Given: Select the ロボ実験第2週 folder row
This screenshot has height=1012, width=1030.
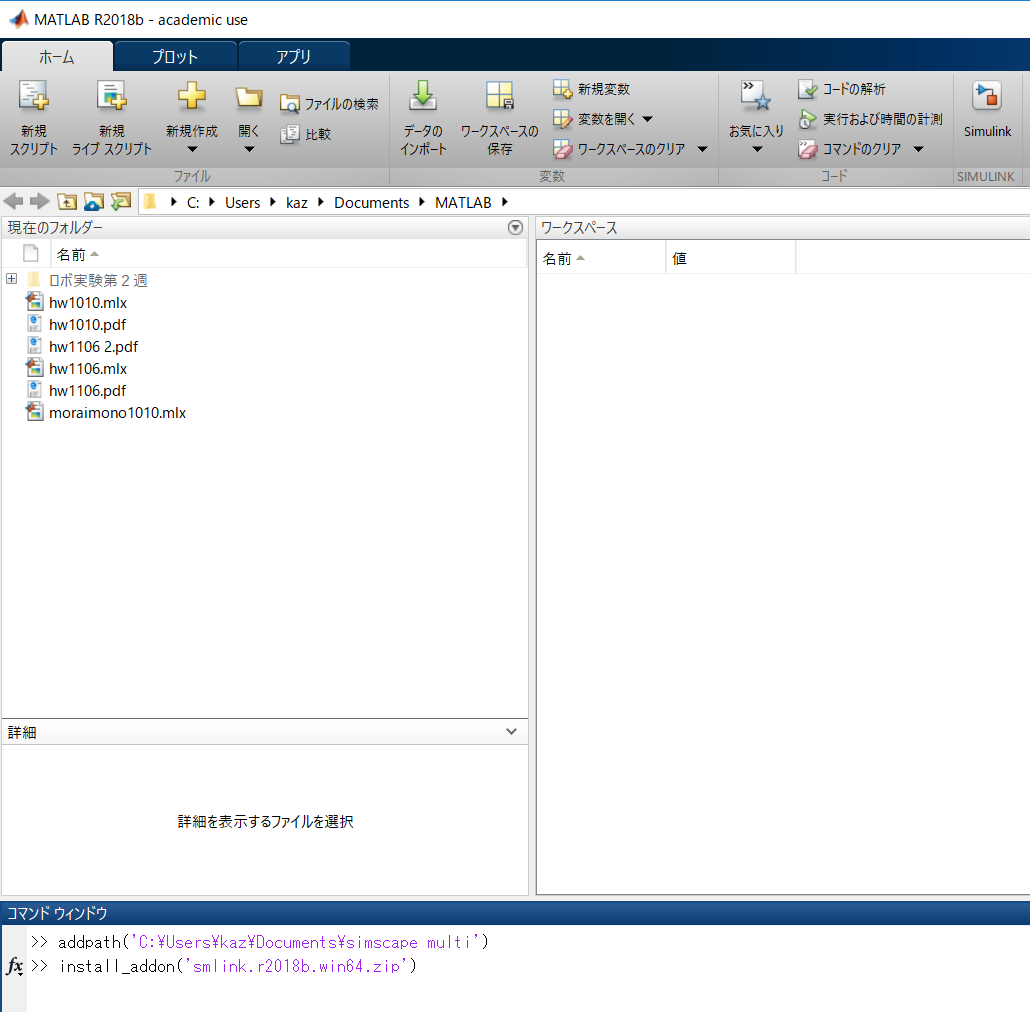Looking at the screenshot, I should pyautogui.click(x=98, y=280).
